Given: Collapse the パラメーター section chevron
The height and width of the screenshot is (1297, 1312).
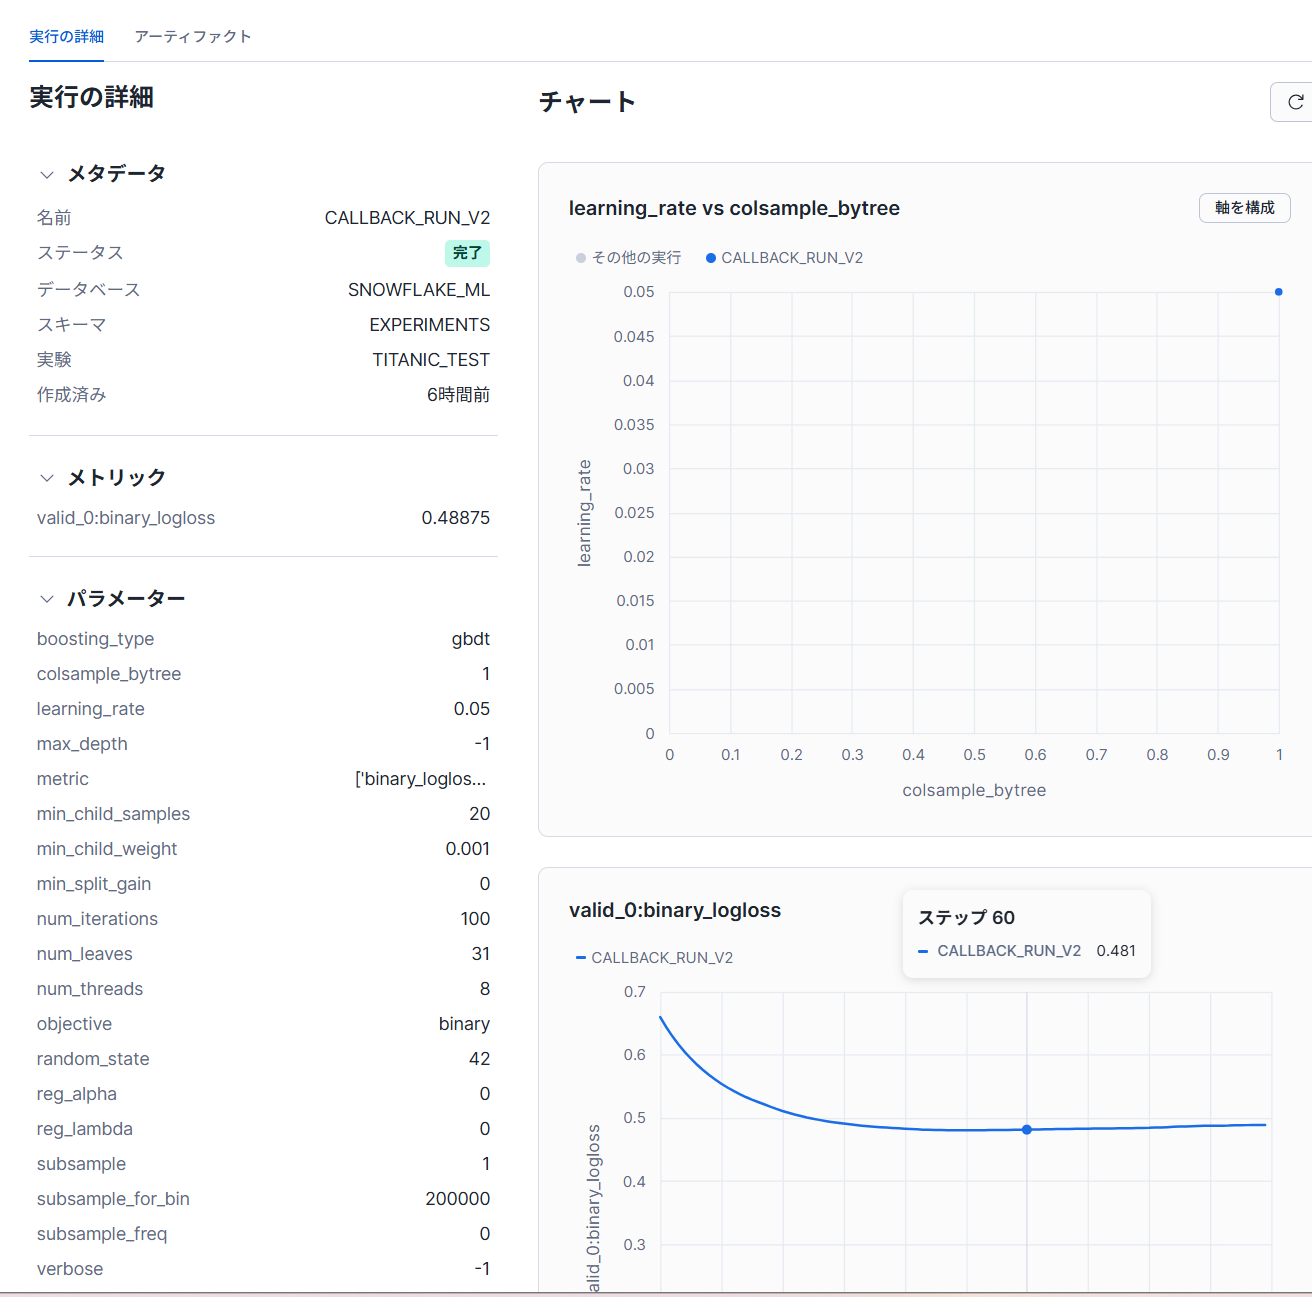Looking at the screenshot, I should 46,599.
